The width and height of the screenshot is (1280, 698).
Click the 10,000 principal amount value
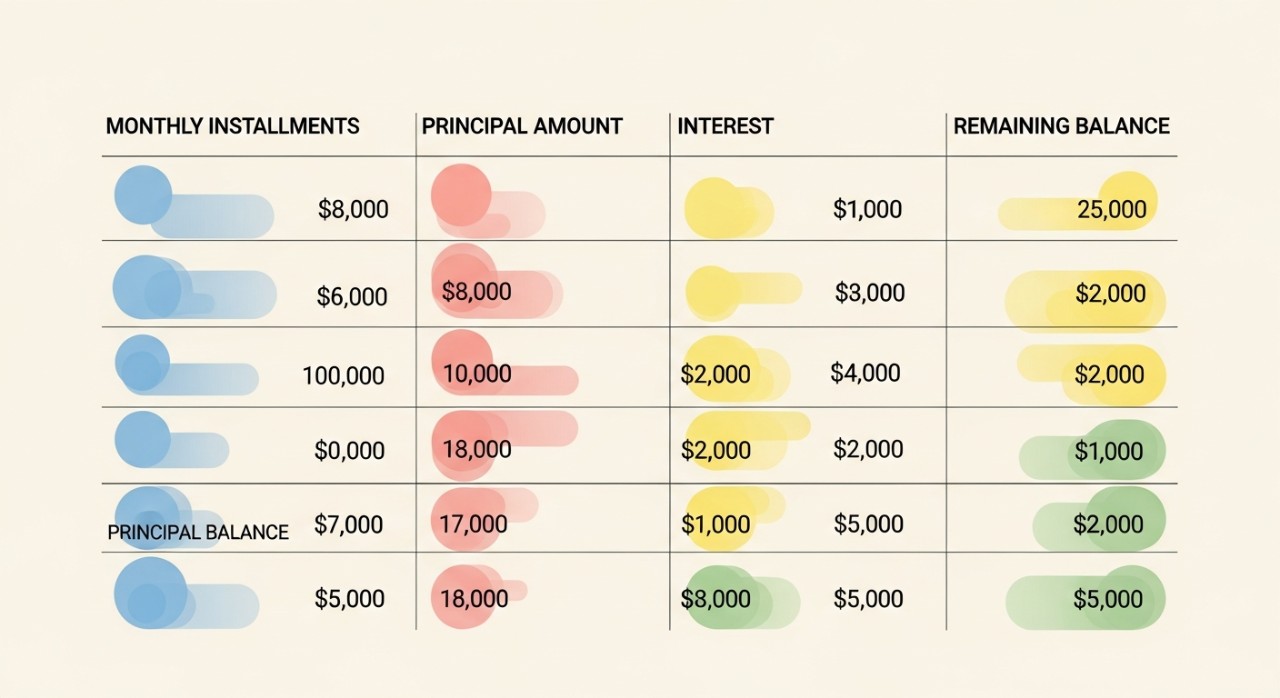(477, 374)
